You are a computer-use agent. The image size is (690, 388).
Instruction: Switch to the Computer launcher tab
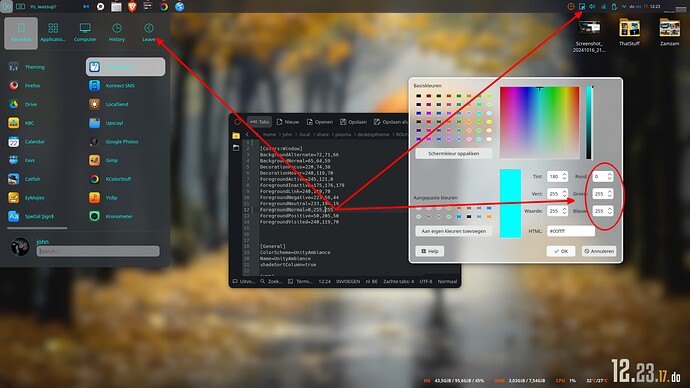click(x=85, y=33)
